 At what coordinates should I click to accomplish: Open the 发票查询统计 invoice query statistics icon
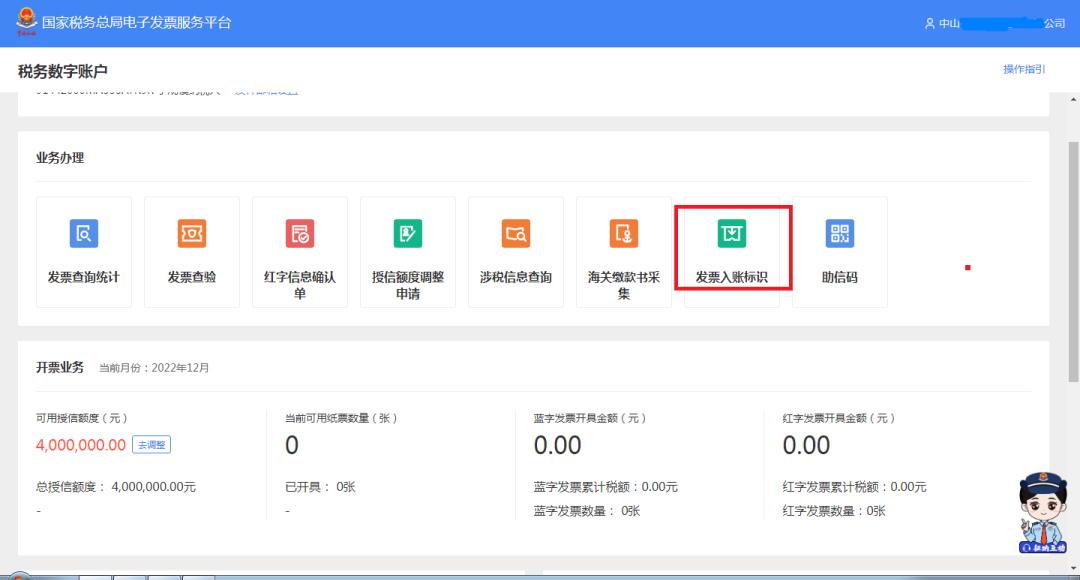coord(84,250)
